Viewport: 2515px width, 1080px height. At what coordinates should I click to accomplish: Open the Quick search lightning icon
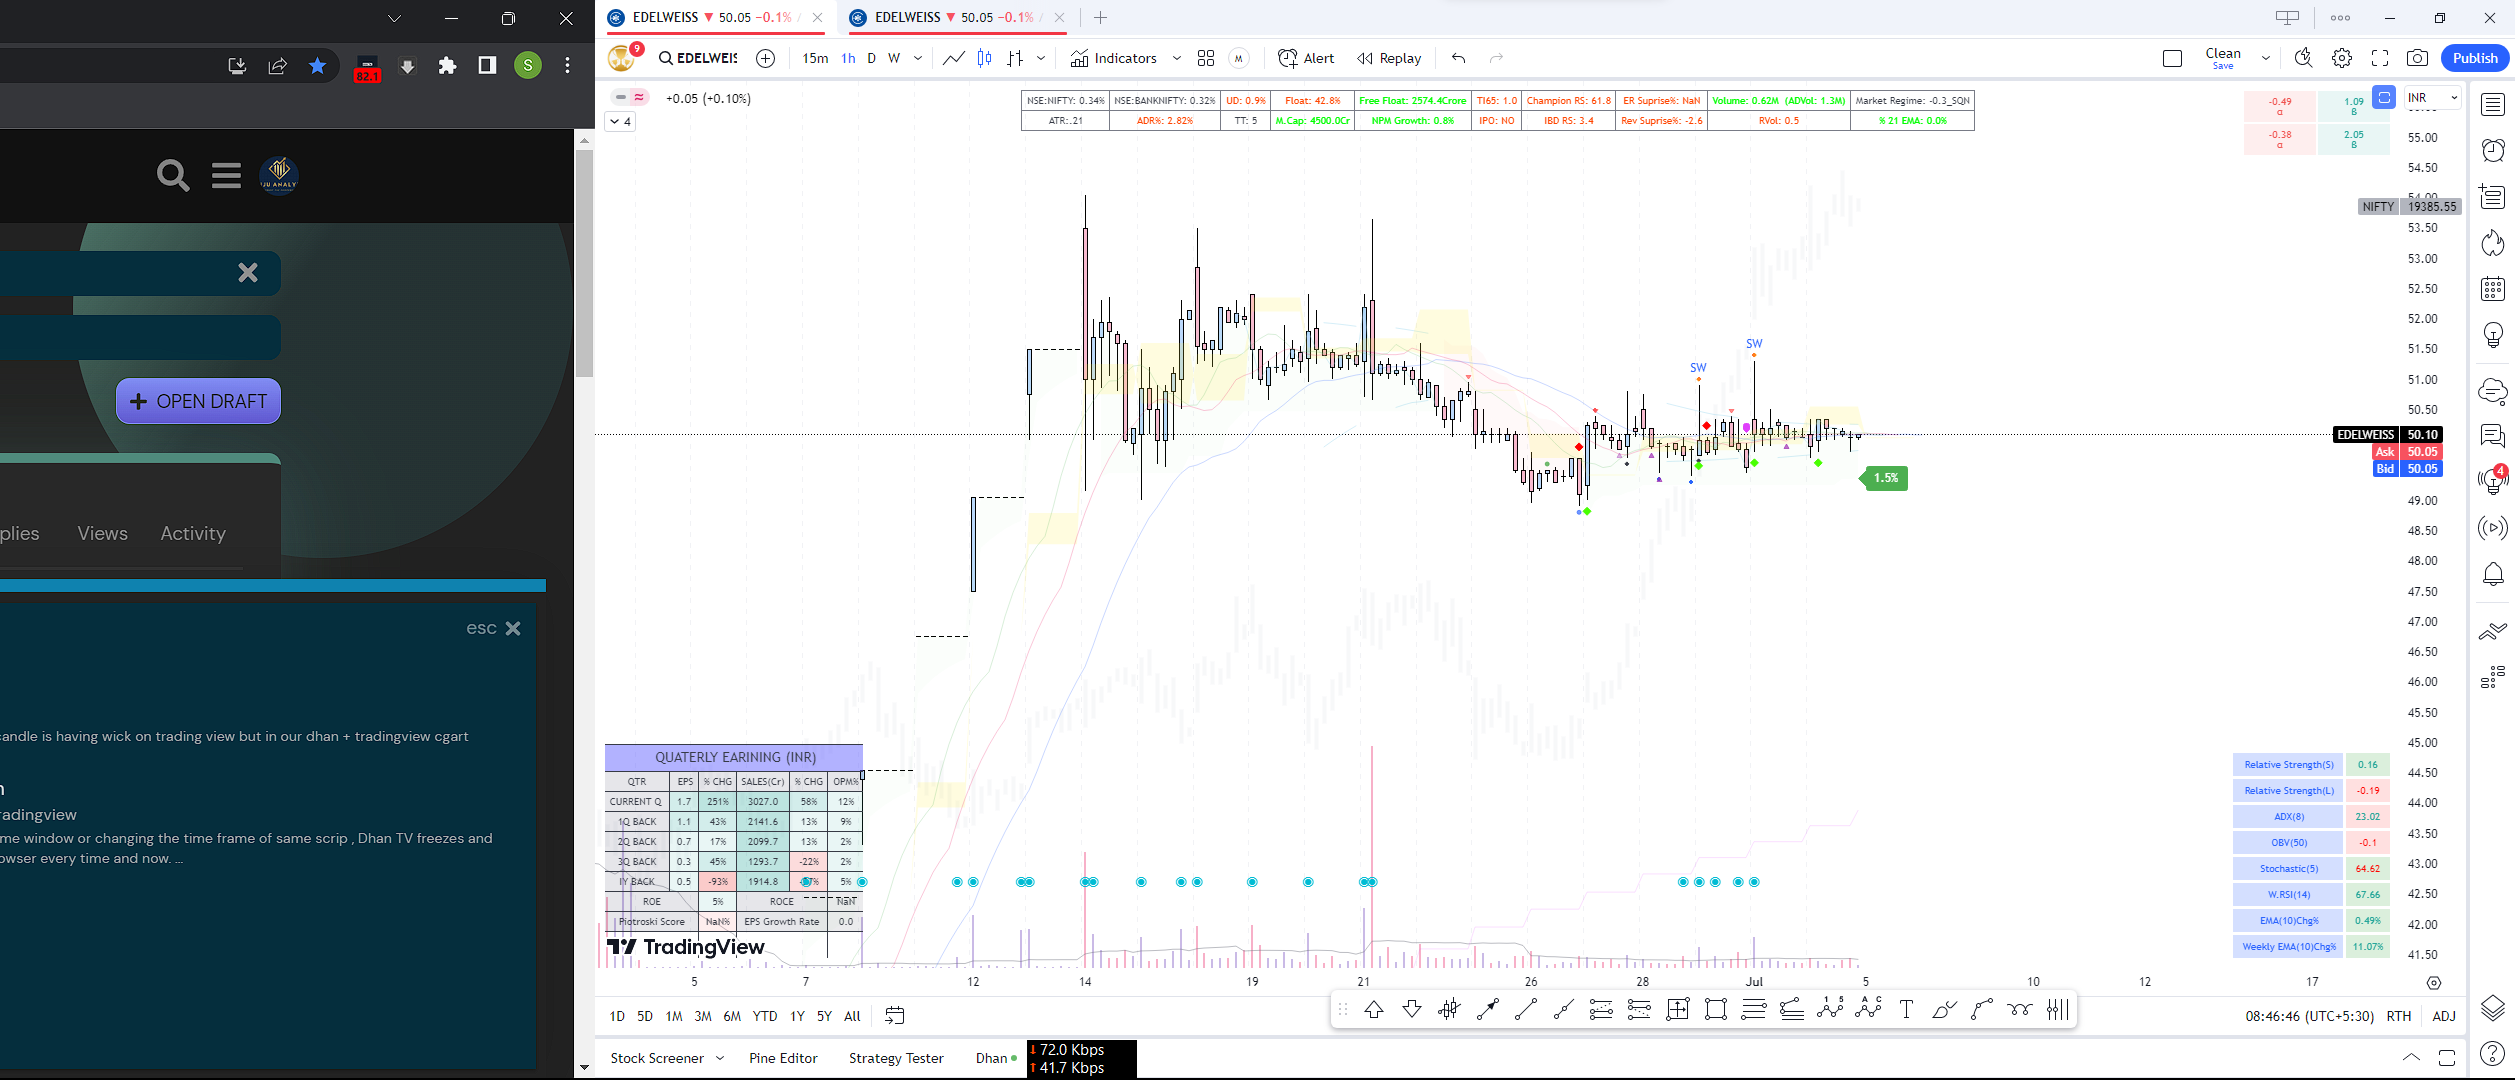(2303, 58)
